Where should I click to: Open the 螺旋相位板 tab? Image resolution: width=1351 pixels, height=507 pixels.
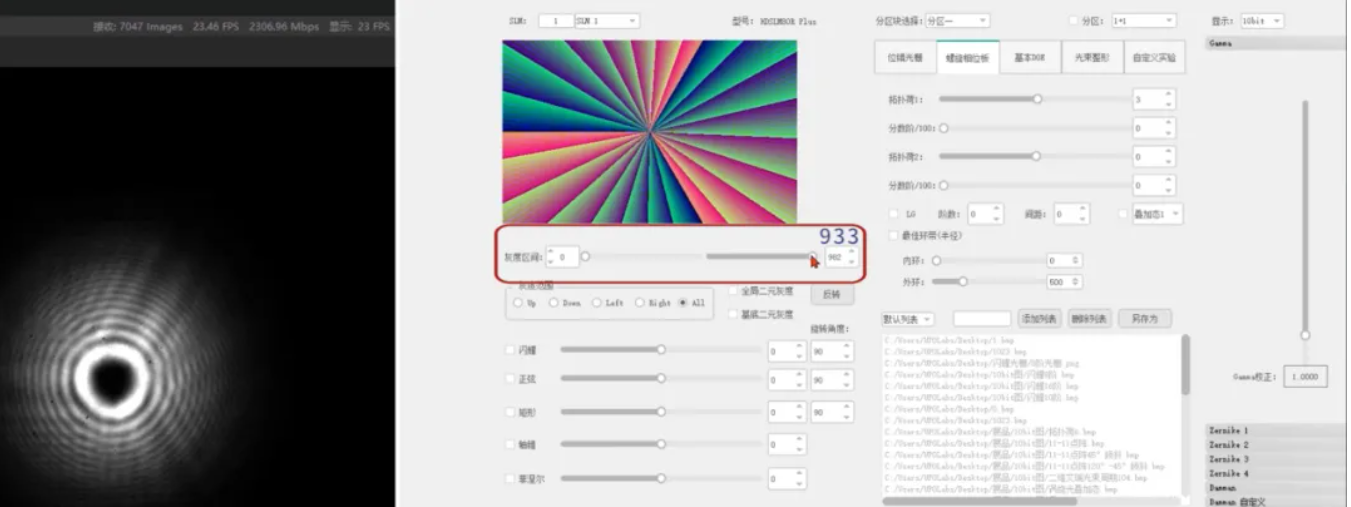967,58
